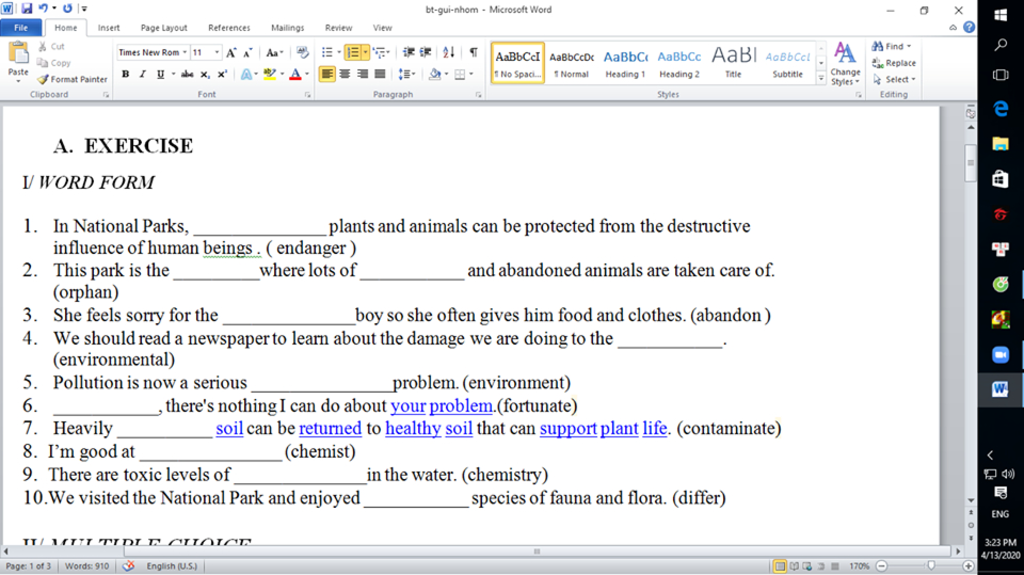Open the font name dropdown
1024x575 pixels.
click(x=185, y=52)
